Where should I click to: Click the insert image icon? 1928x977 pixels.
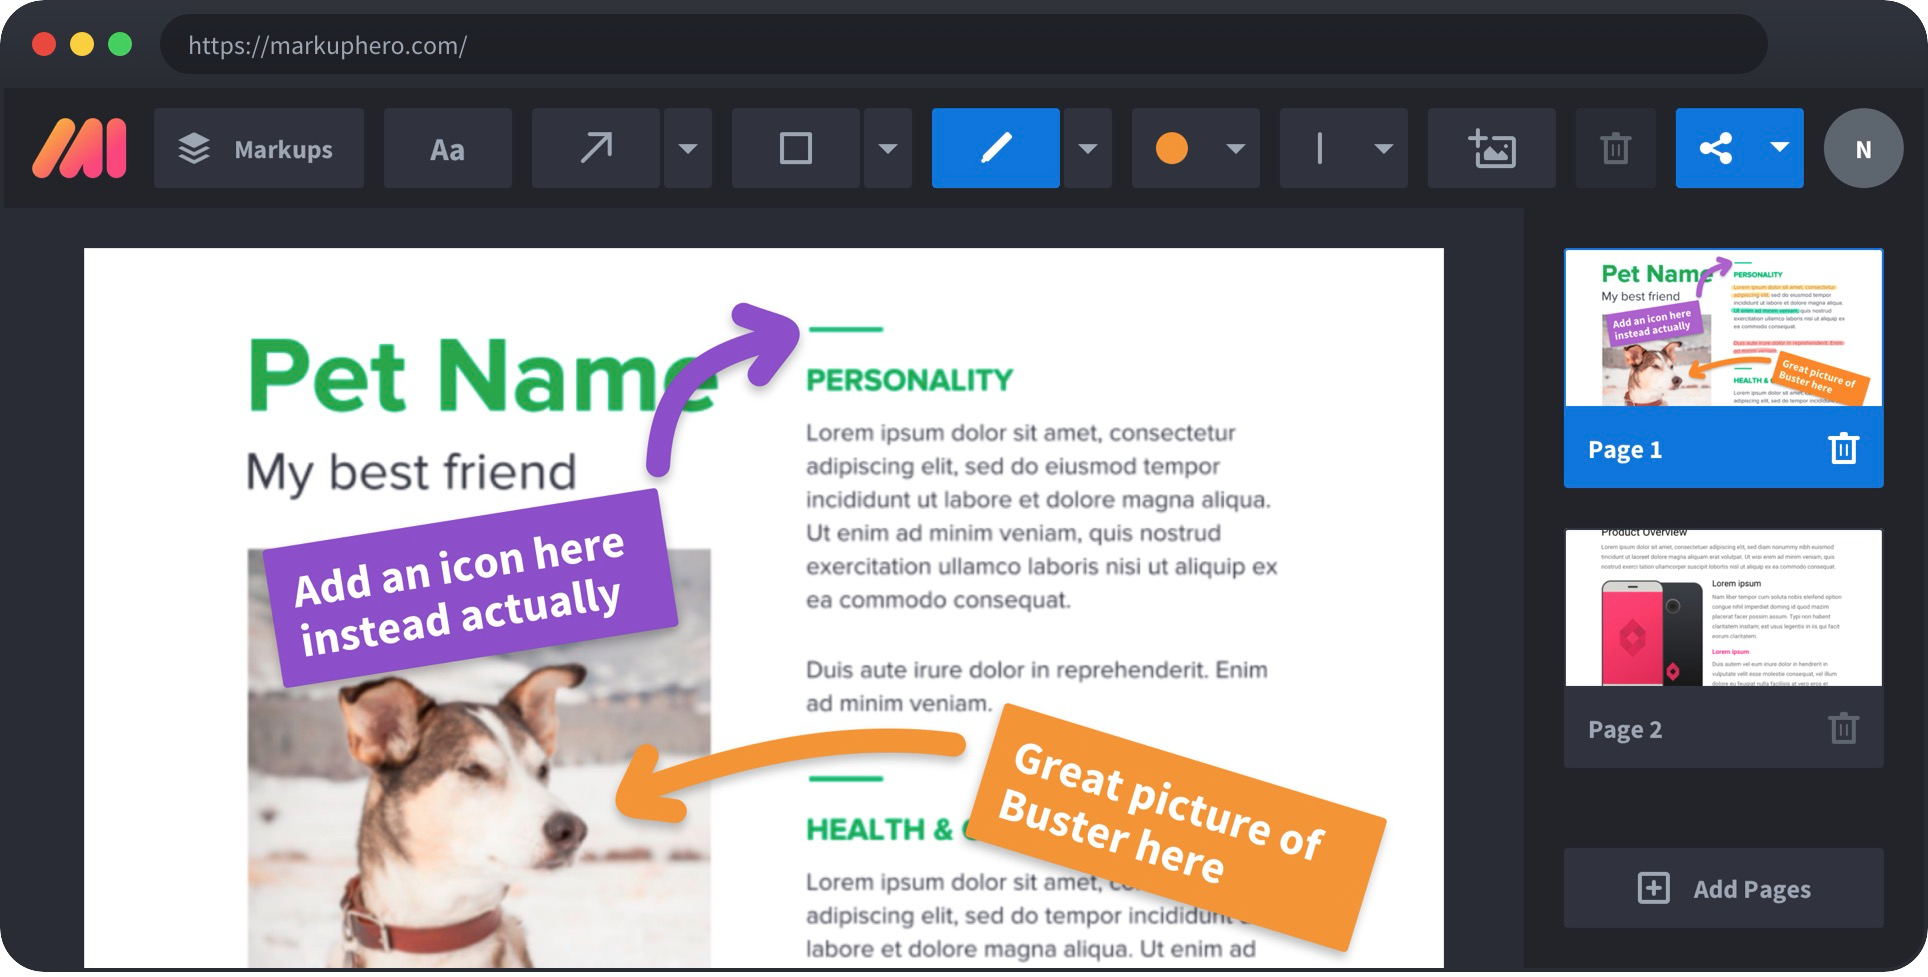pyautogui.click(x=1492, y=149)
